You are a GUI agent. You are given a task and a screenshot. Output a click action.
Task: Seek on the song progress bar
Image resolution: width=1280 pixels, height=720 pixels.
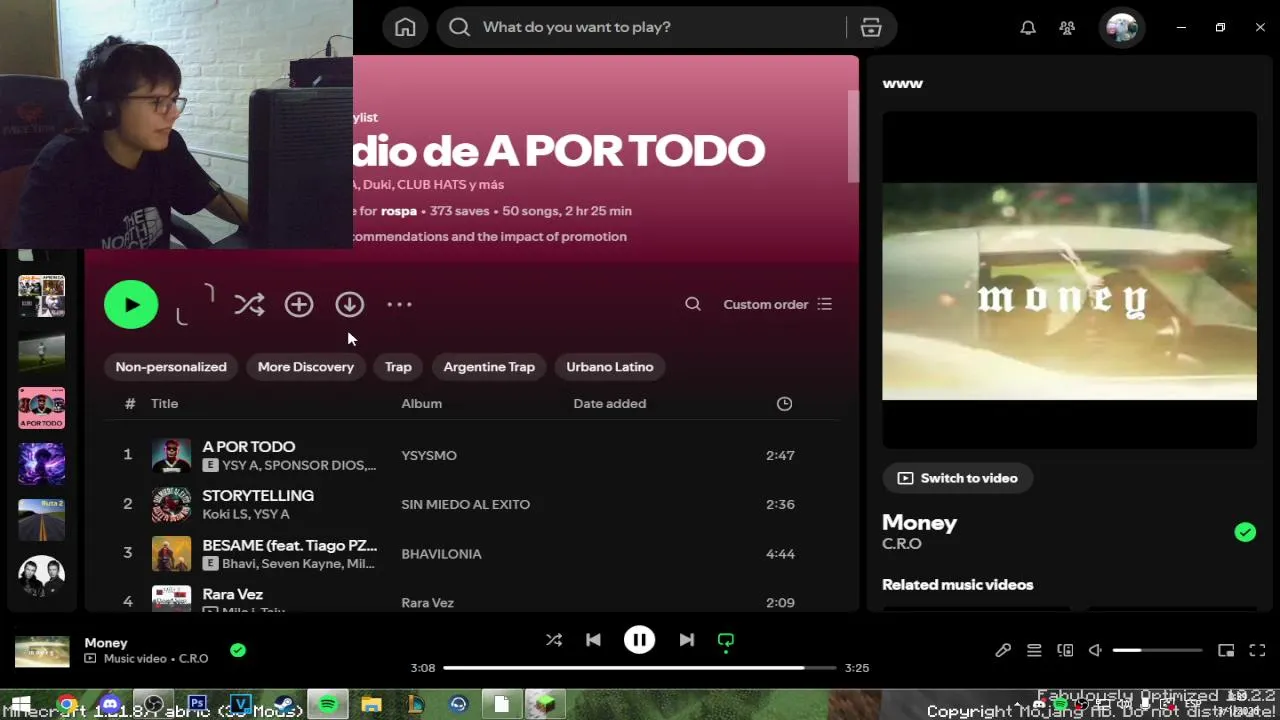tap(640, 668)
